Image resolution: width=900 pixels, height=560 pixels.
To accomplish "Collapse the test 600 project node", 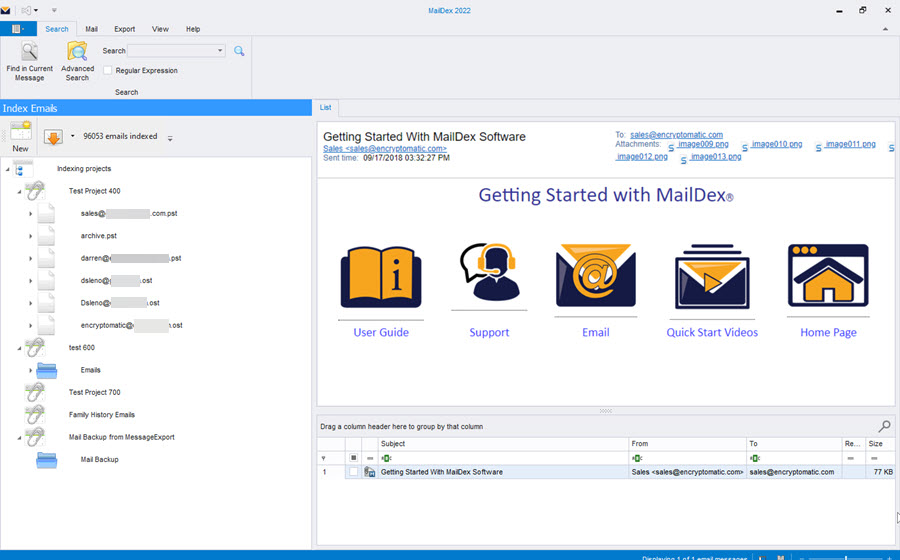I will [19, 348].
